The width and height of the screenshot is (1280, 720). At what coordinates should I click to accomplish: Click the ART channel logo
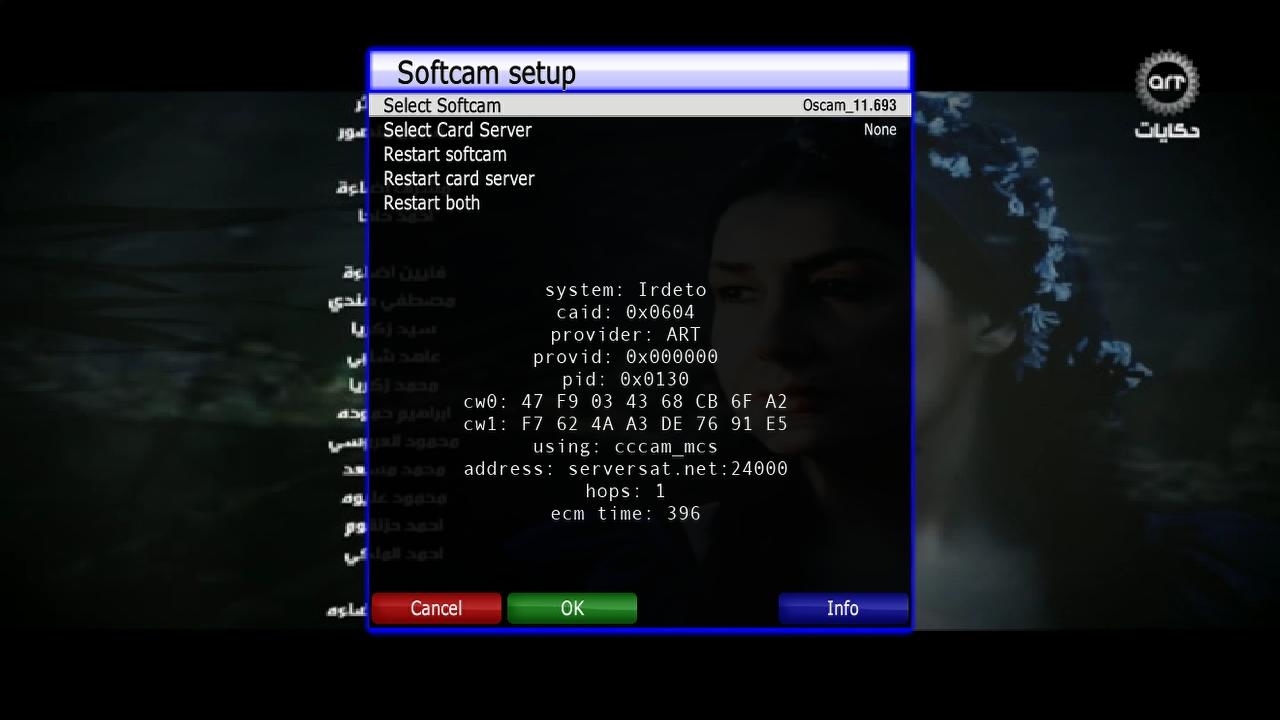coord(1167,95)
